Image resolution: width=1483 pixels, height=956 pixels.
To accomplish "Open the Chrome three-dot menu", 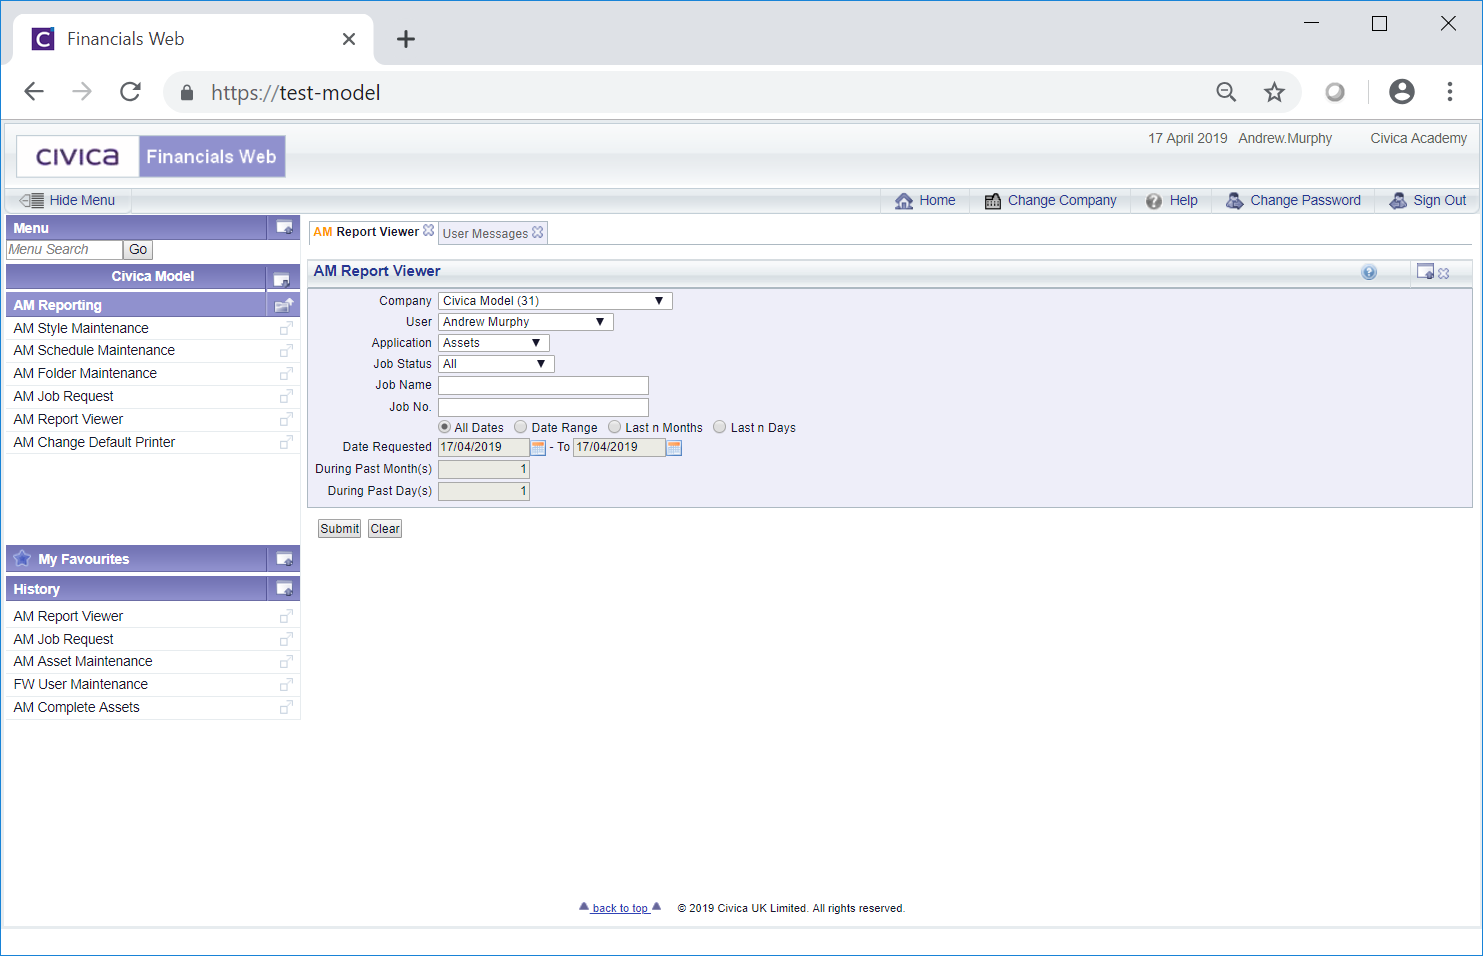I will 1450,92.
